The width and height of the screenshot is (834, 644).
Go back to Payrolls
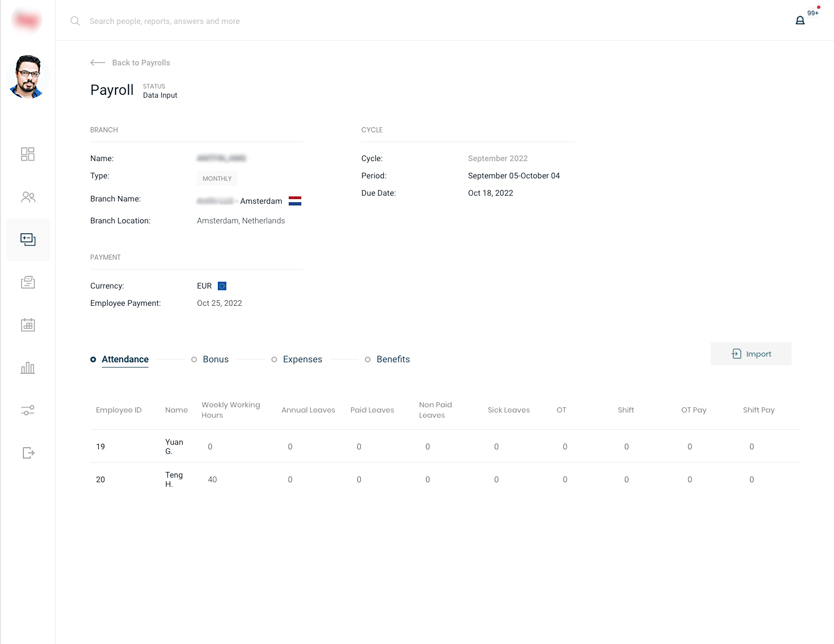click(130, 63)
